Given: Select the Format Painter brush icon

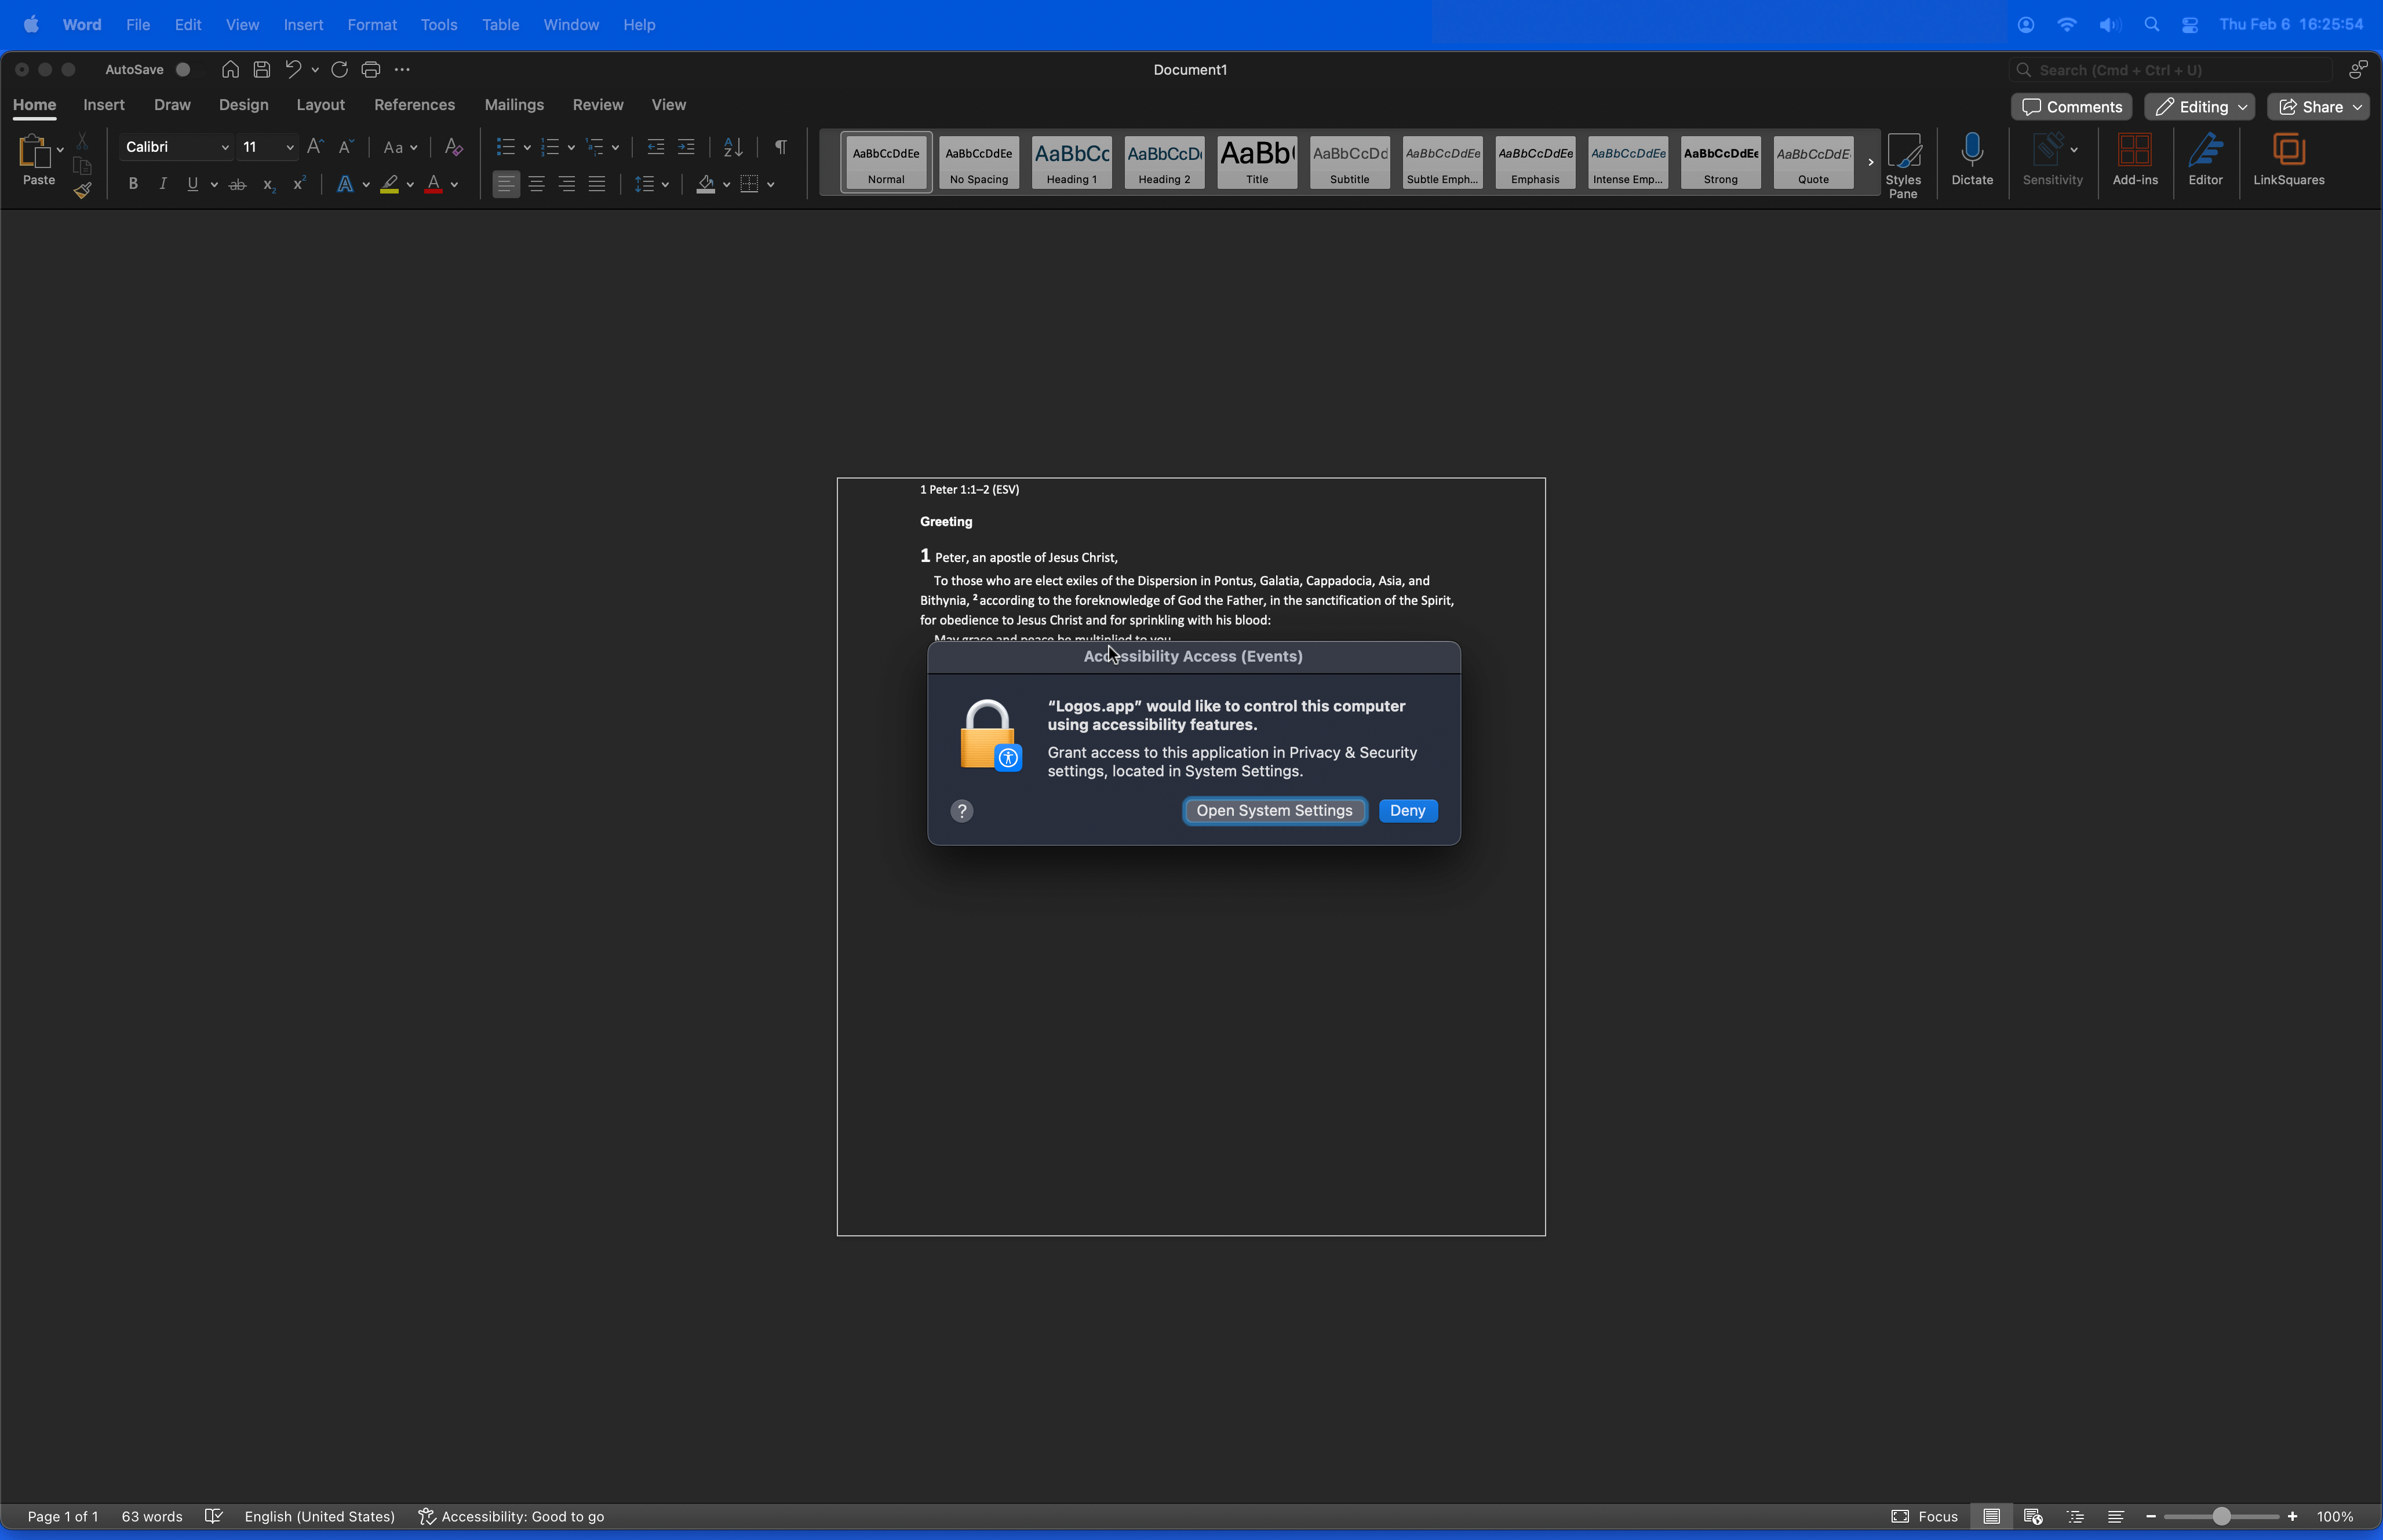Looking at the screenshot, I should coord(83,190).
